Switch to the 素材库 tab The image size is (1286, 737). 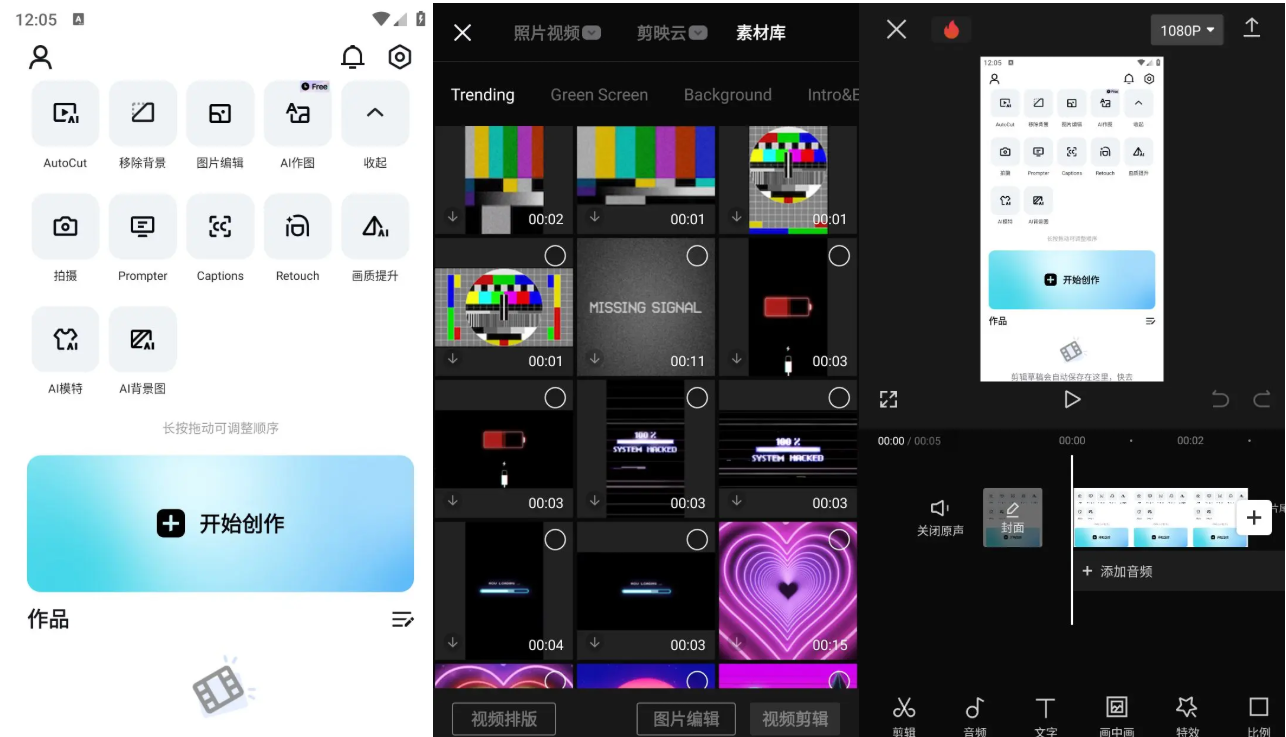tap(761, 33)
